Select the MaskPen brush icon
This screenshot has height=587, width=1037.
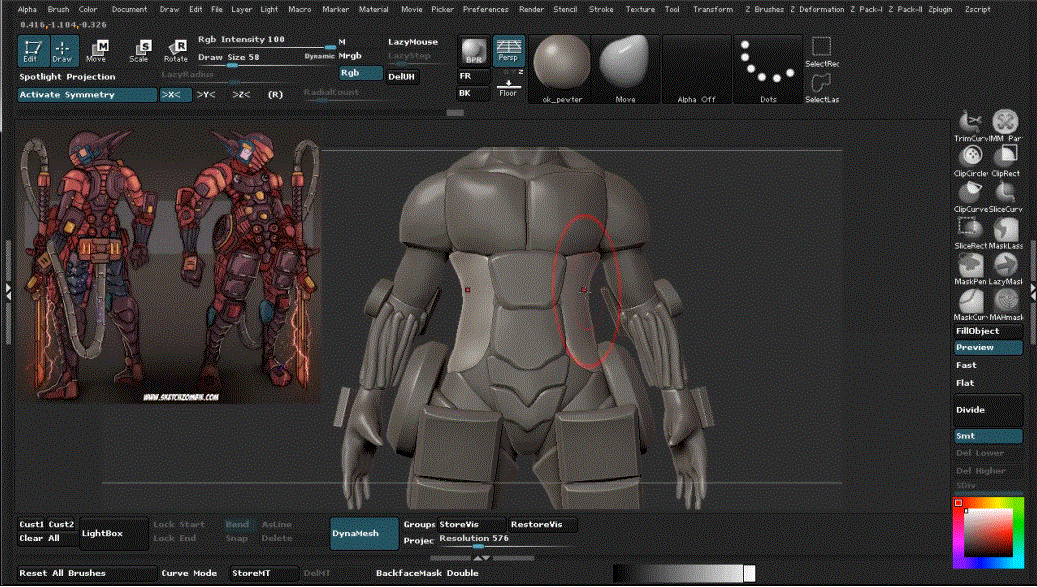970,268
